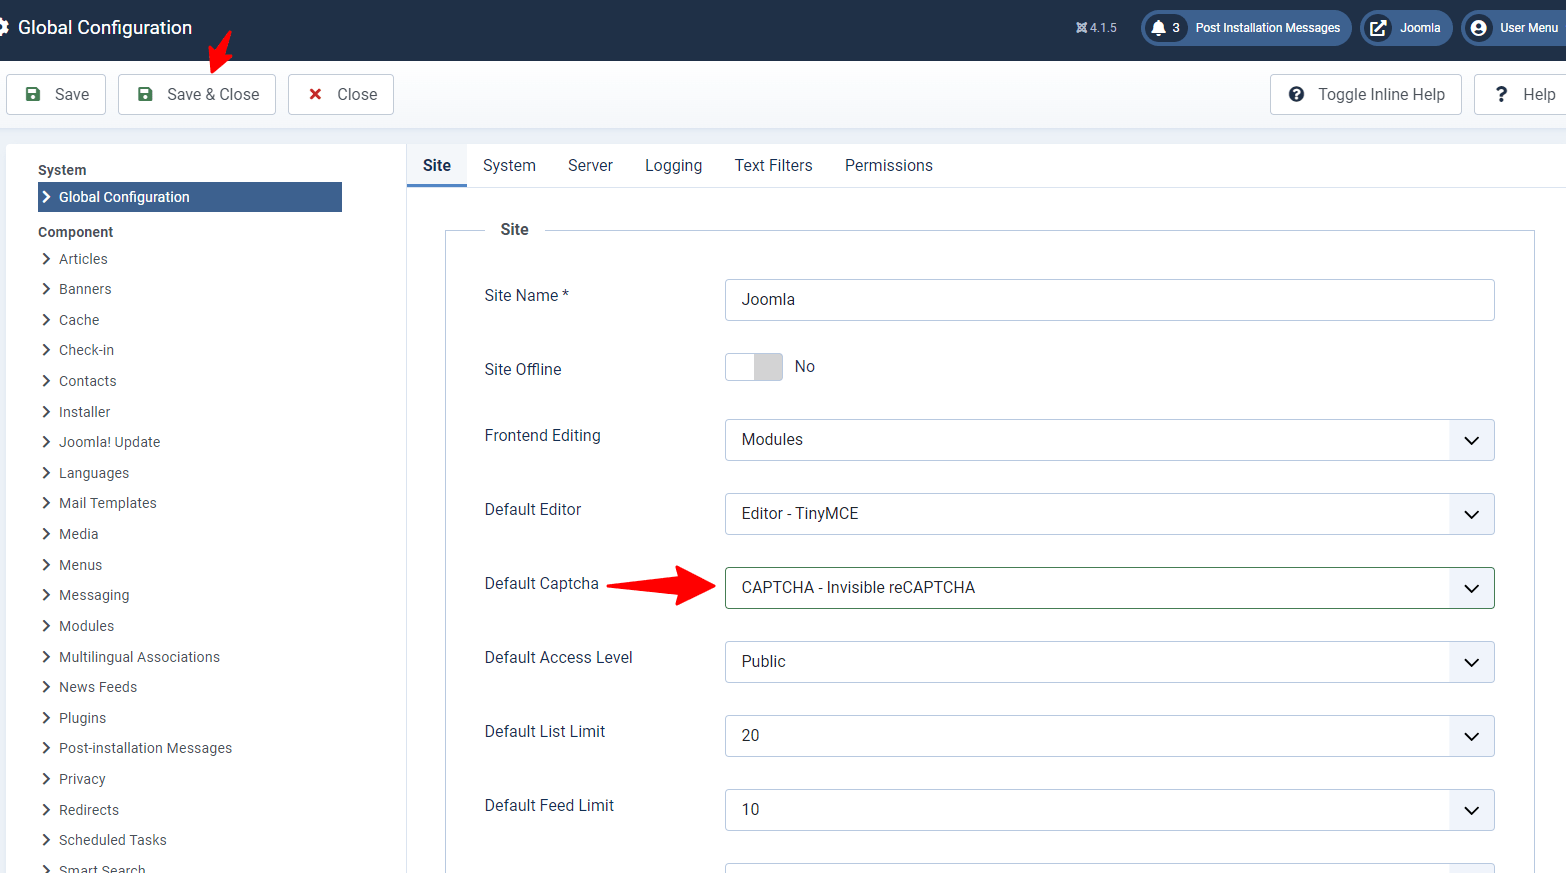Image resolution: width=1566 pixels, height=873 pixels.
Task: Open News Feeds configuration
Action: (x=98, y=687)
